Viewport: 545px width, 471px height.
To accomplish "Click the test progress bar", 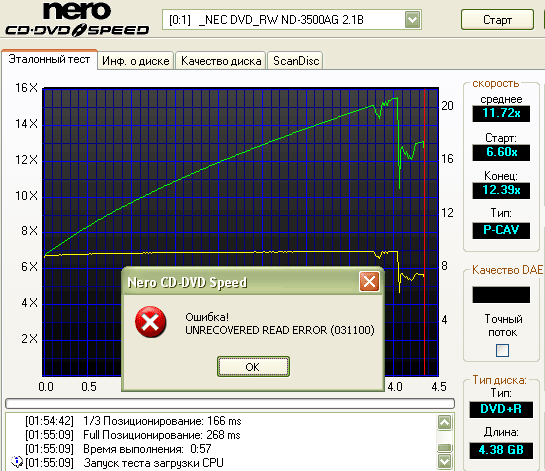I will coord(230,403).
